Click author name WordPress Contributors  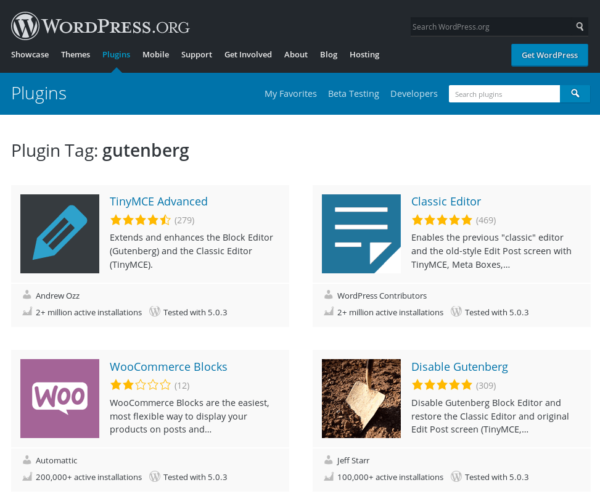[x=382, y=295]
